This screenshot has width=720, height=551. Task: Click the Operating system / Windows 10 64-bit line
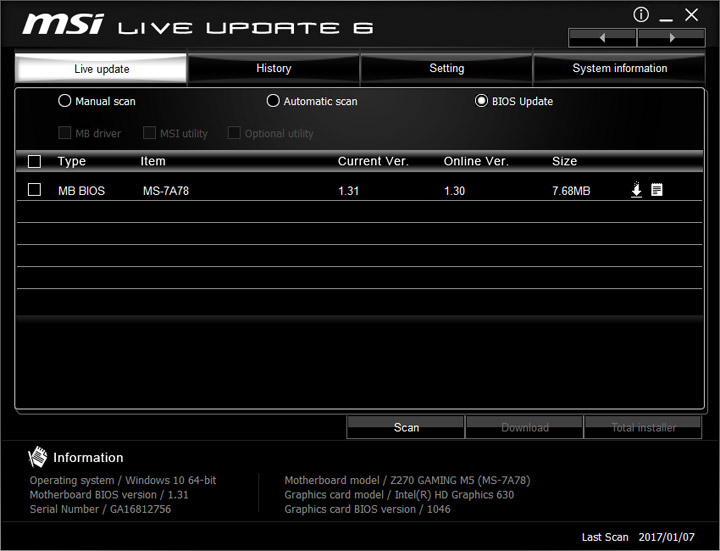coord(123,480)
